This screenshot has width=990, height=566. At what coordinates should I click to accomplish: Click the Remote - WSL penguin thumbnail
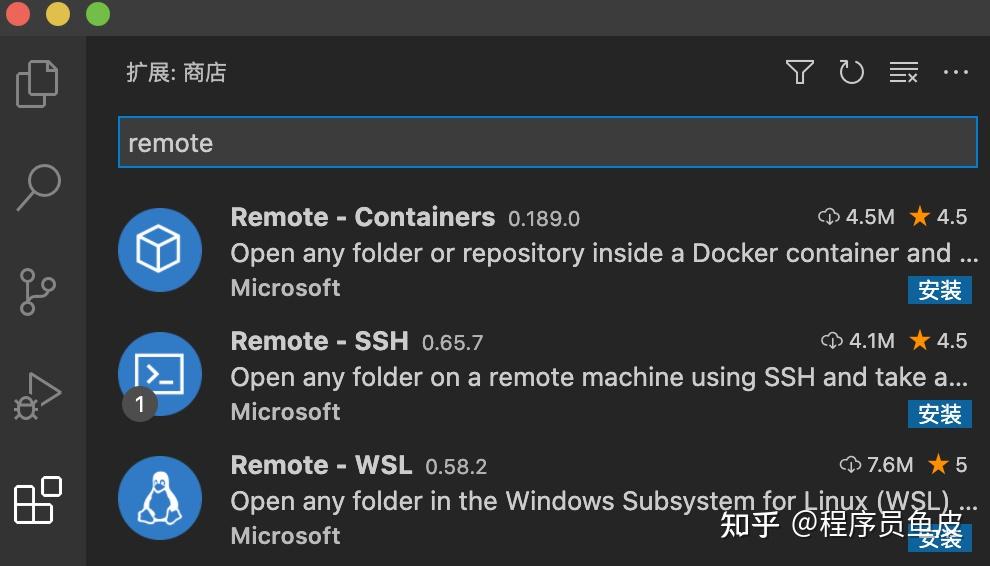click(160, 498)
